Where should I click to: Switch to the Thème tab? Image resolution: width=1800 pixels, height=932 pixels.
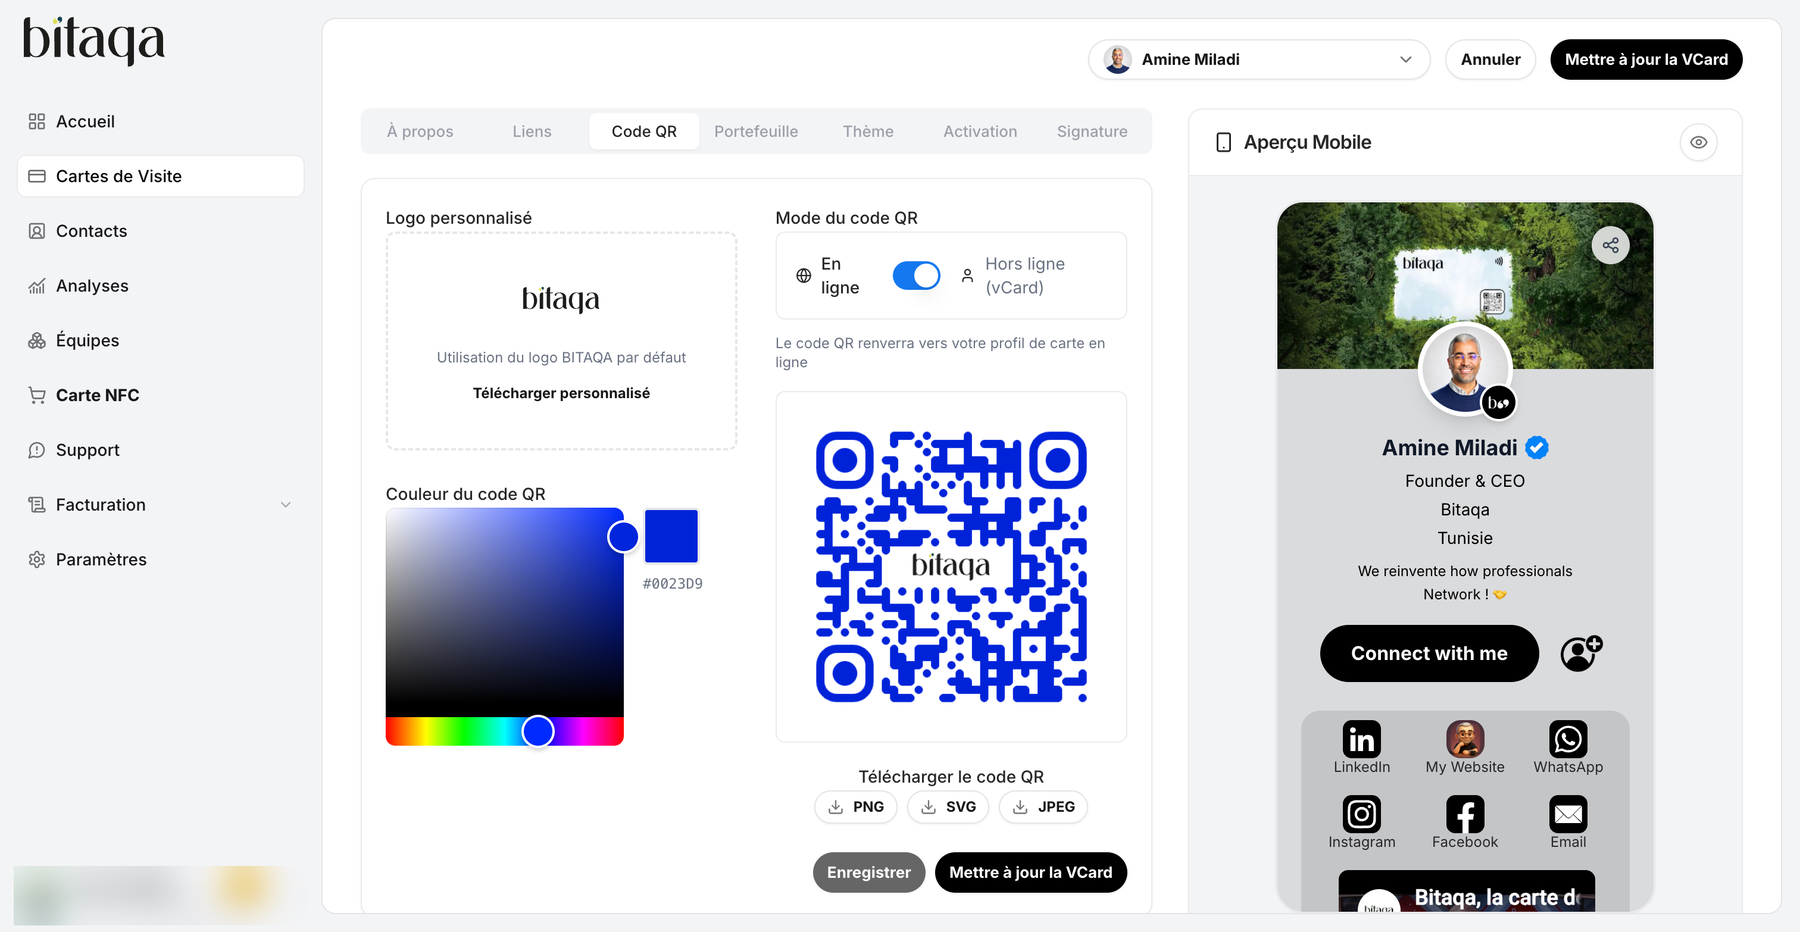click(x=868, y=131)
